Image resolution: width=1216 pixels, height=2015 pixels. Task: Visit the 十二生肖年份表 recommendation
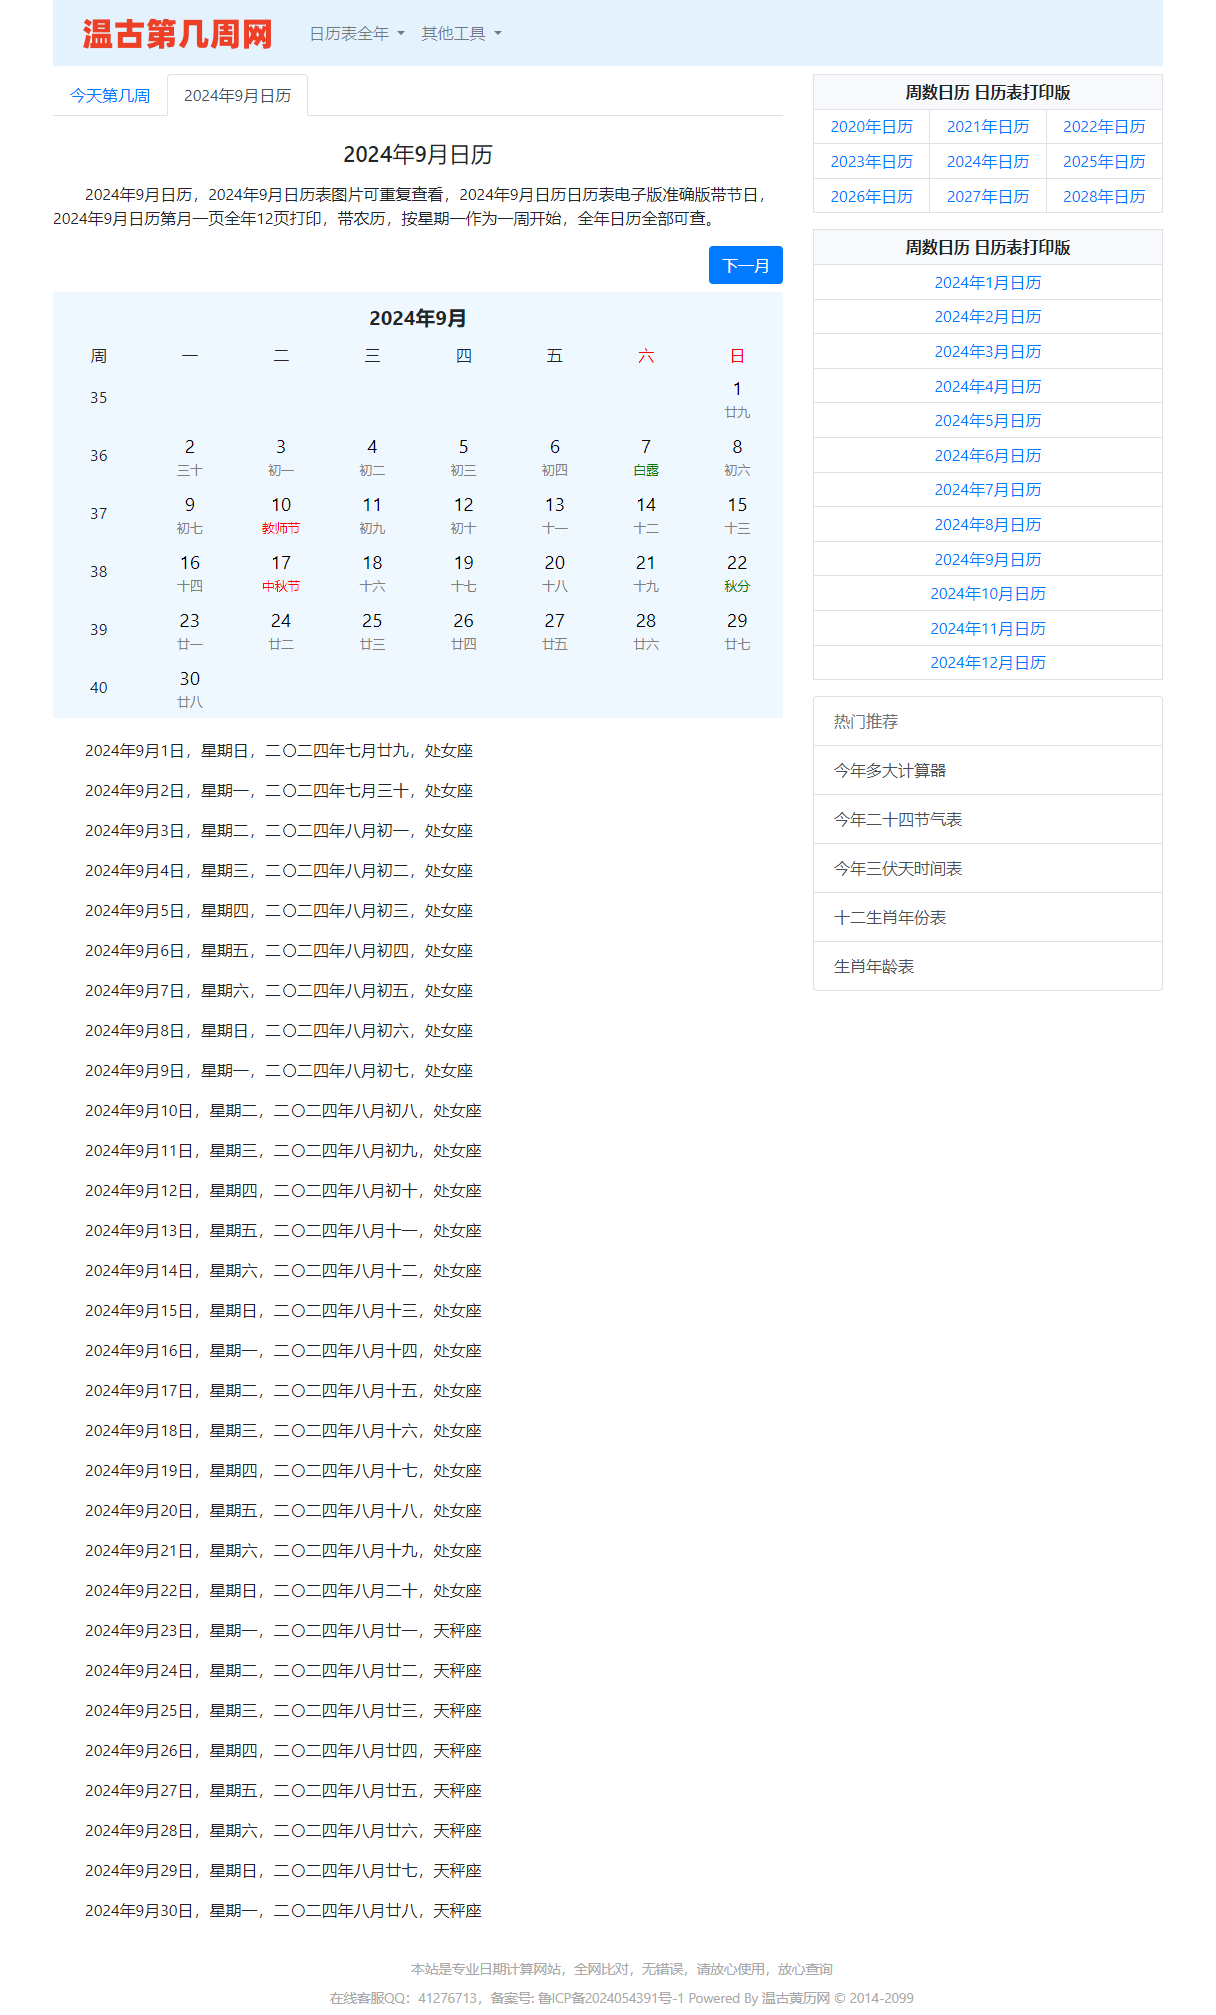pyautogui.click(x=889, y=918)
